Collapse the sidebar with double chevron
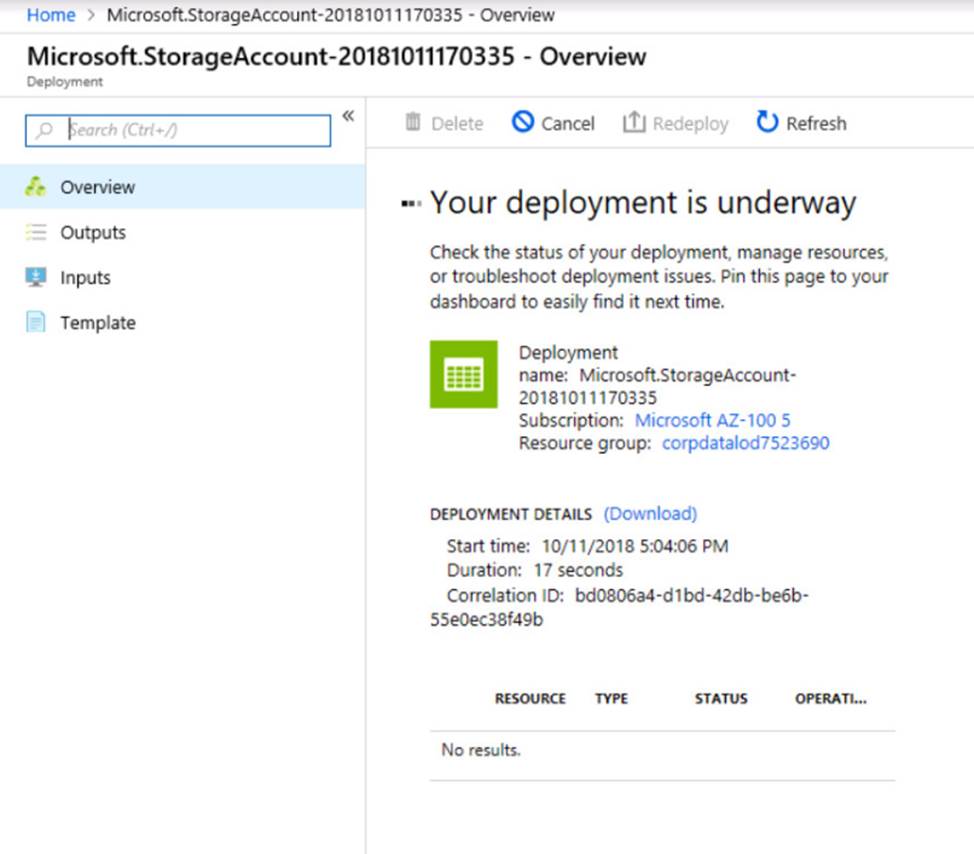This screenshot has width=974, height=854. [x=348, y=116]
